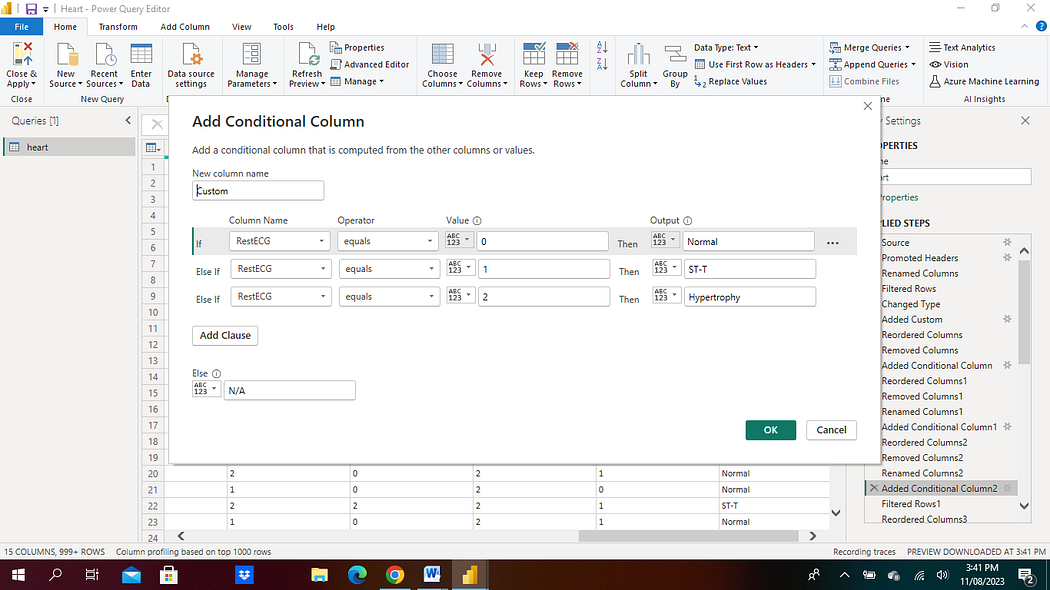Click the save icon in title bar
Screen dimensions: 1050x590
coord(31,9)
